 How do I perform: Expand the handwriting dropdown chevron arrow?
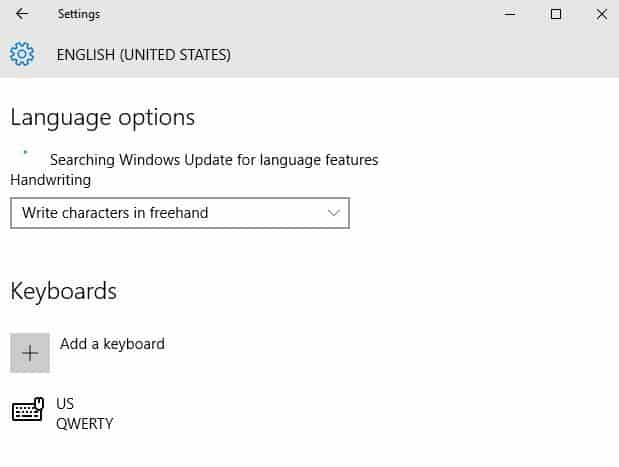click(x=334, y=213)
